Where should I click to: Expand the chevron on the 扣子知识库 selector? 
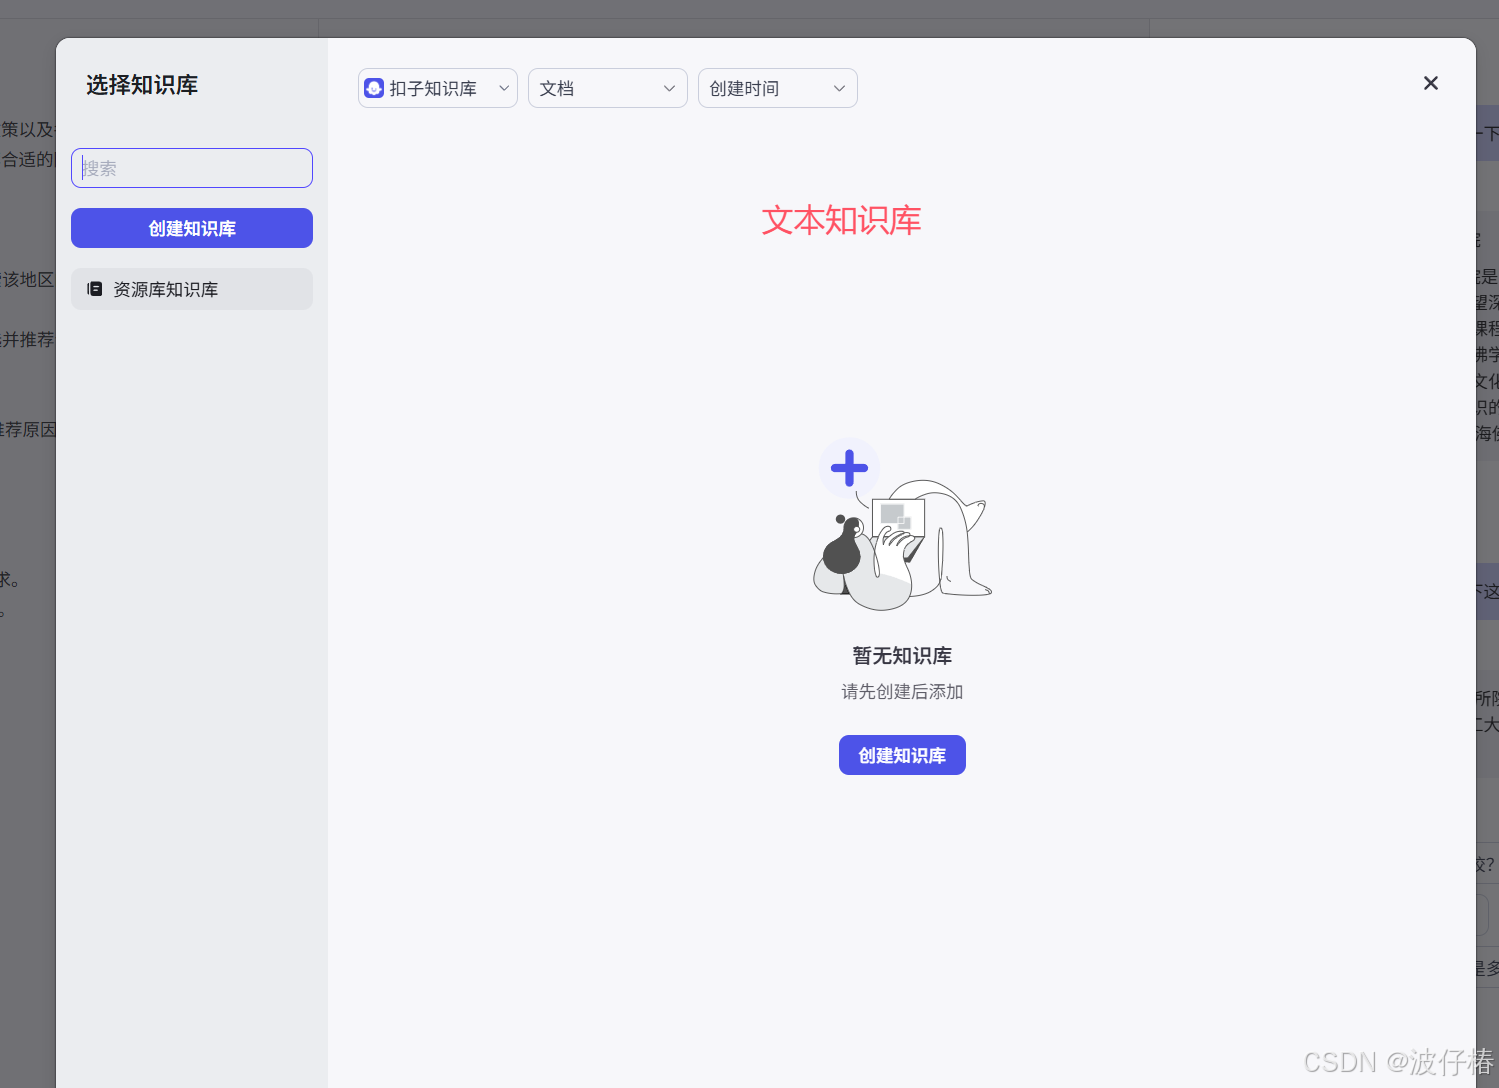[504, 88]
